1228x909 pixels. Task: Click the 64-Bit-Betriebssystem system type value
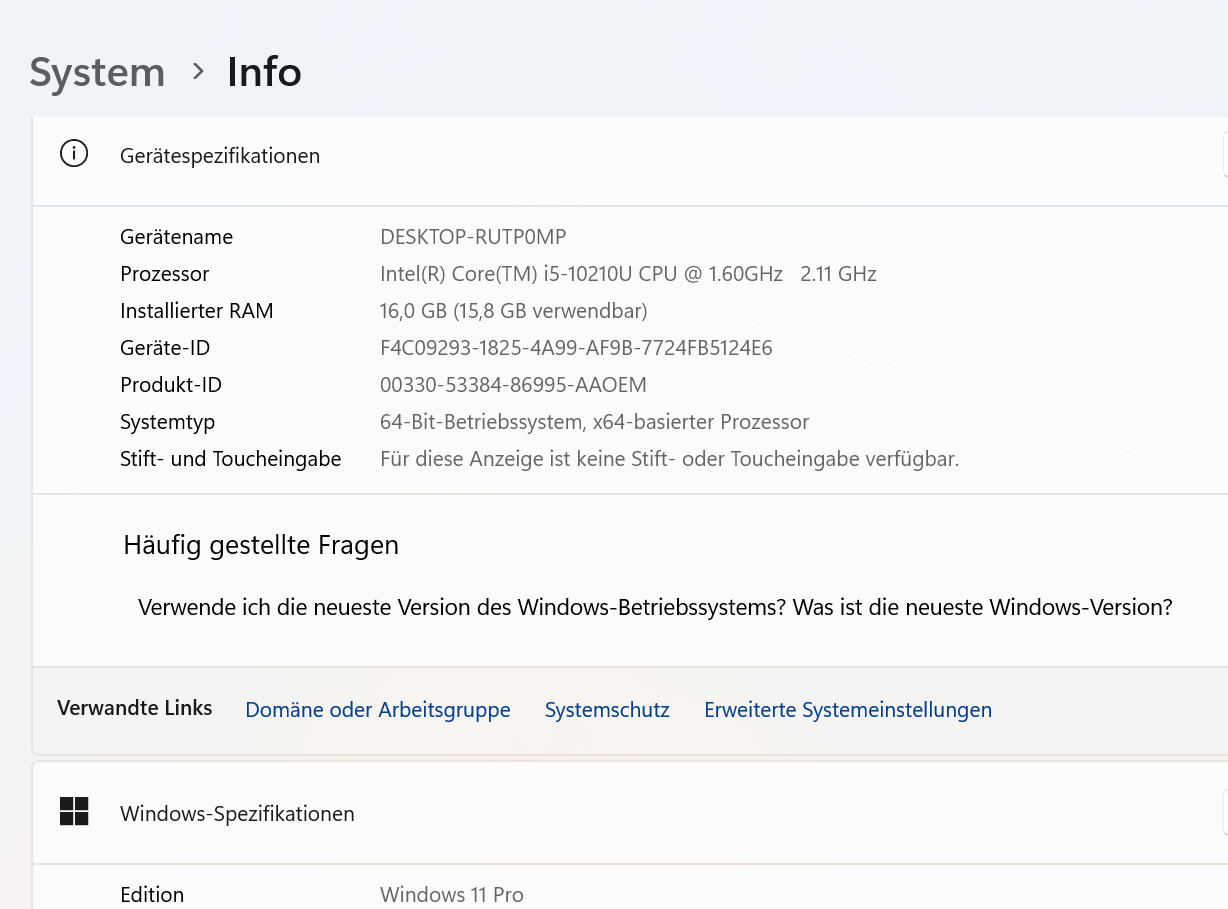coord(594,422)
